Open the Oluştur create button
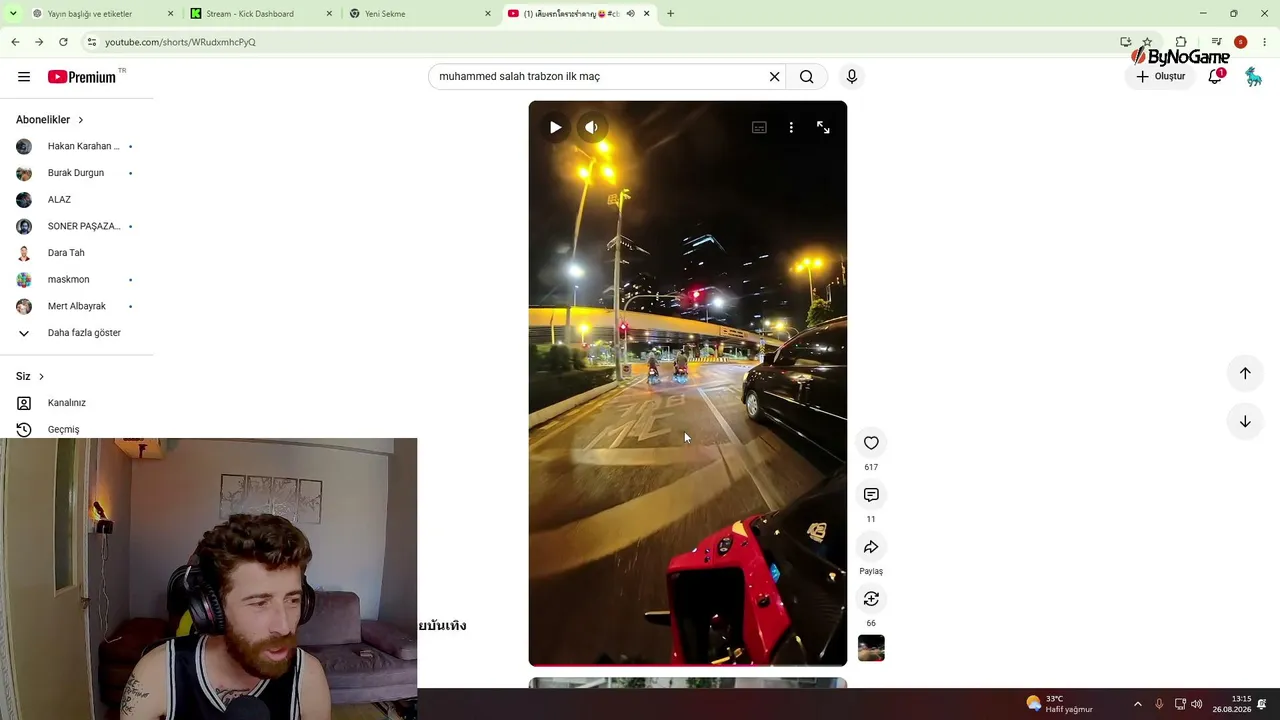 coord(1160,77)
